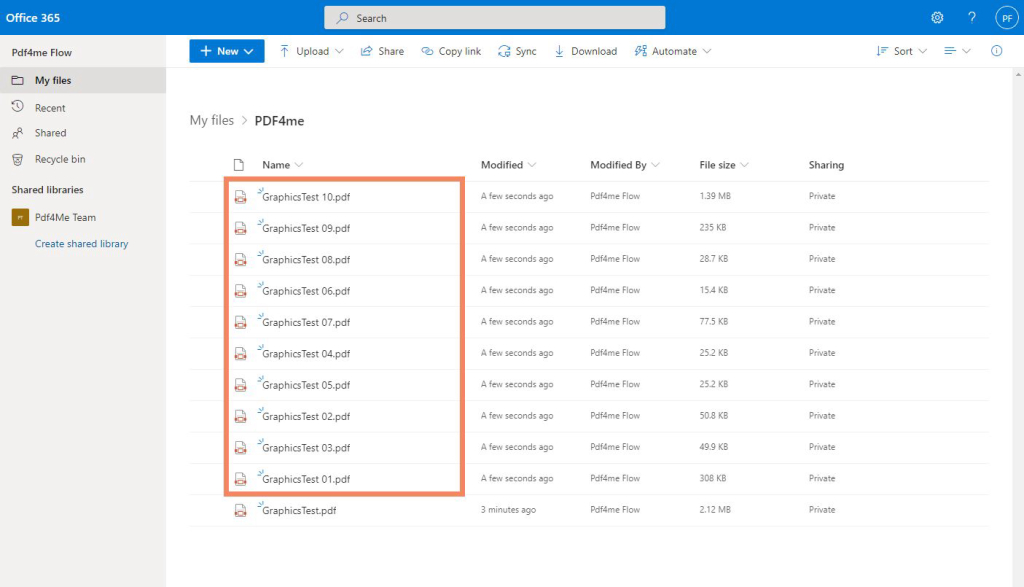This screenshot has width=1024, height=587.
Task: Click Copy link in the toolbar
Action: pos(451,51)
